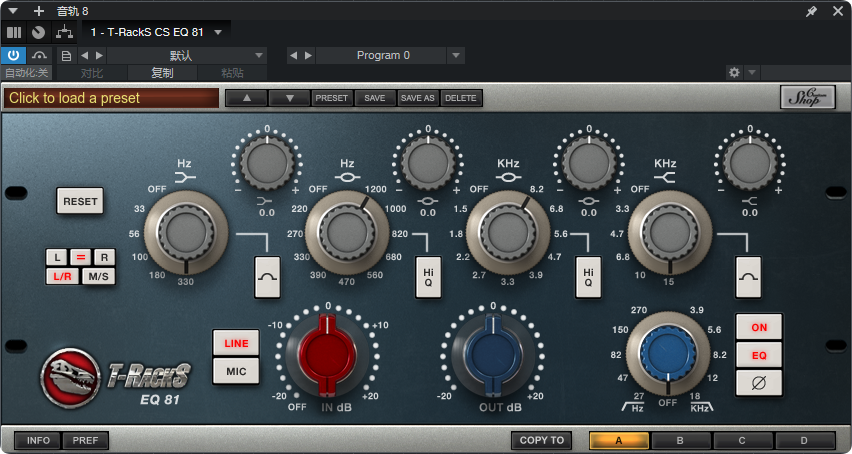Screen dimensions: 852x454
Task: Toggle high band bell shape switch
Action: pyautogui.click(x=748, y=277)
